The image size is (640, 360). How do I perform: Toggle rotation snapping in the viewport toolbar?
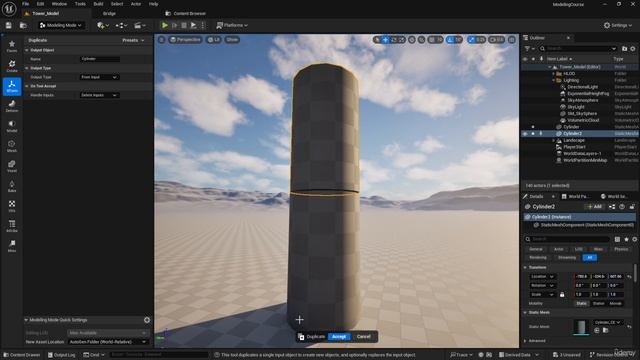coord(450,40)
